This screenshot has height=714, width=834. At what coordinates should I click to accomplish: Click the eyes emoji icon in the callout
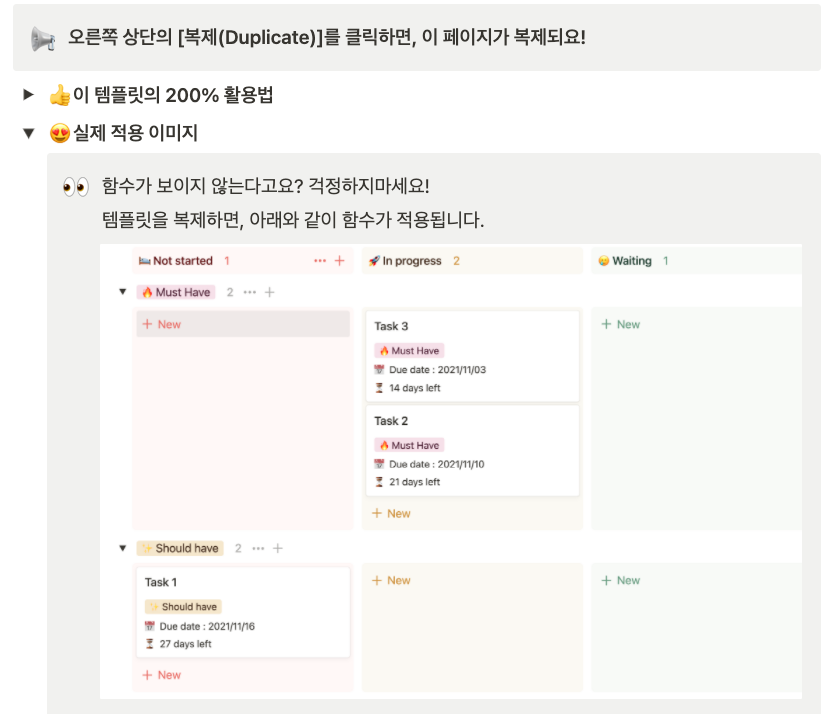pyautogui.click(x=76, y=187)
